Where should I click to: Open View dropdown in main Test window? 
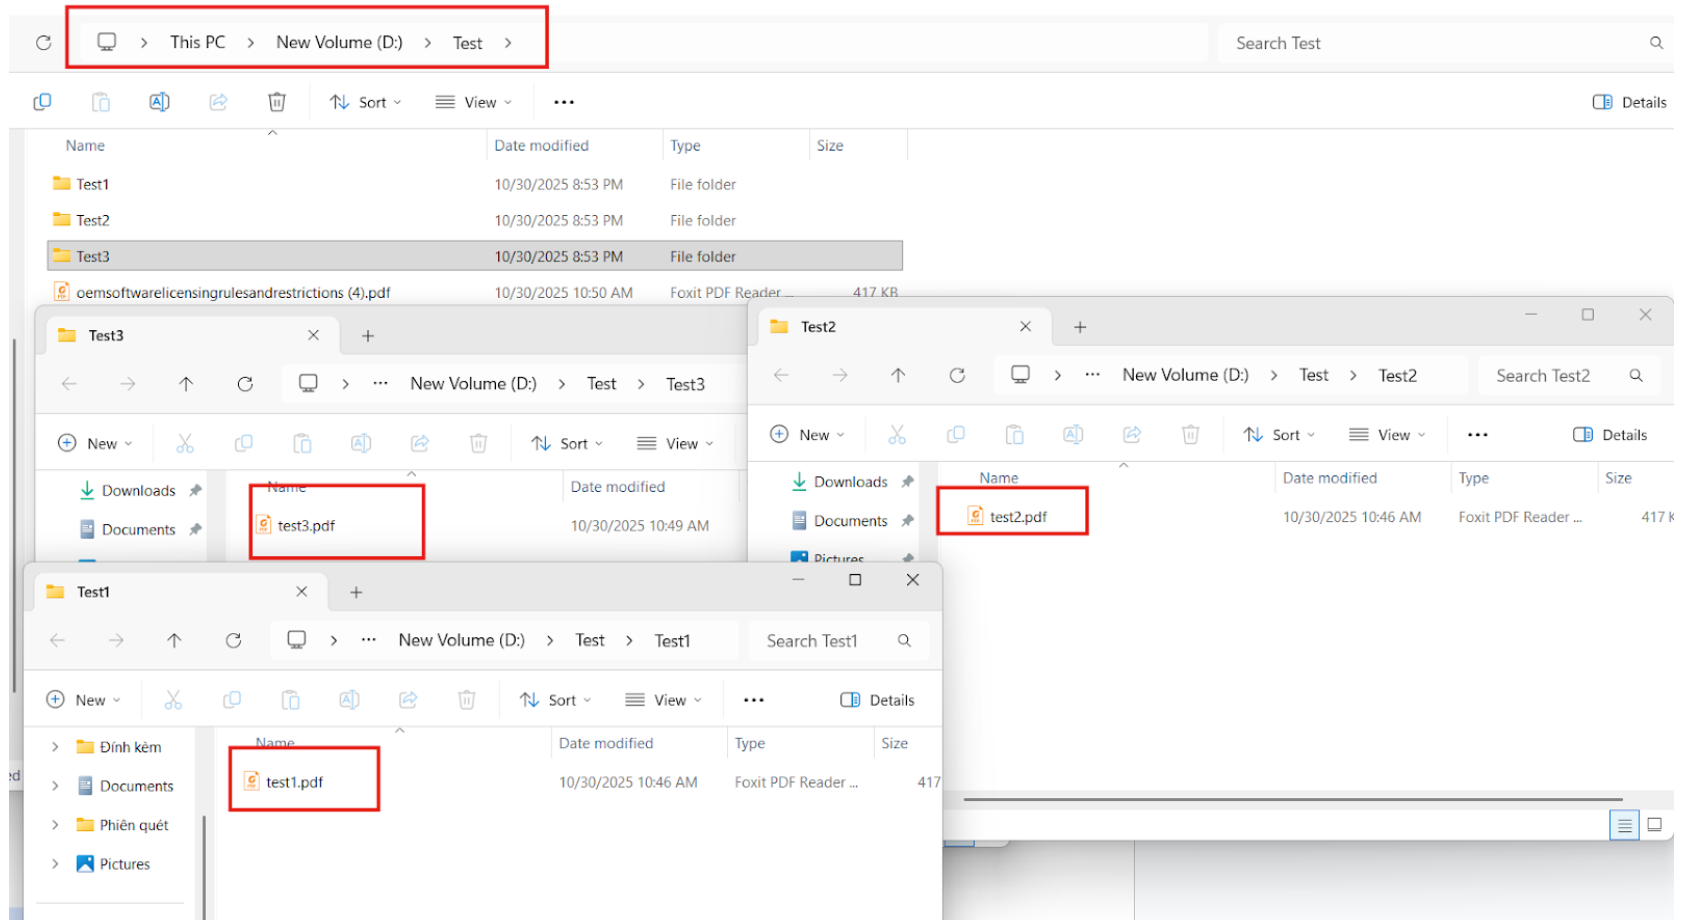coord(474,102)
